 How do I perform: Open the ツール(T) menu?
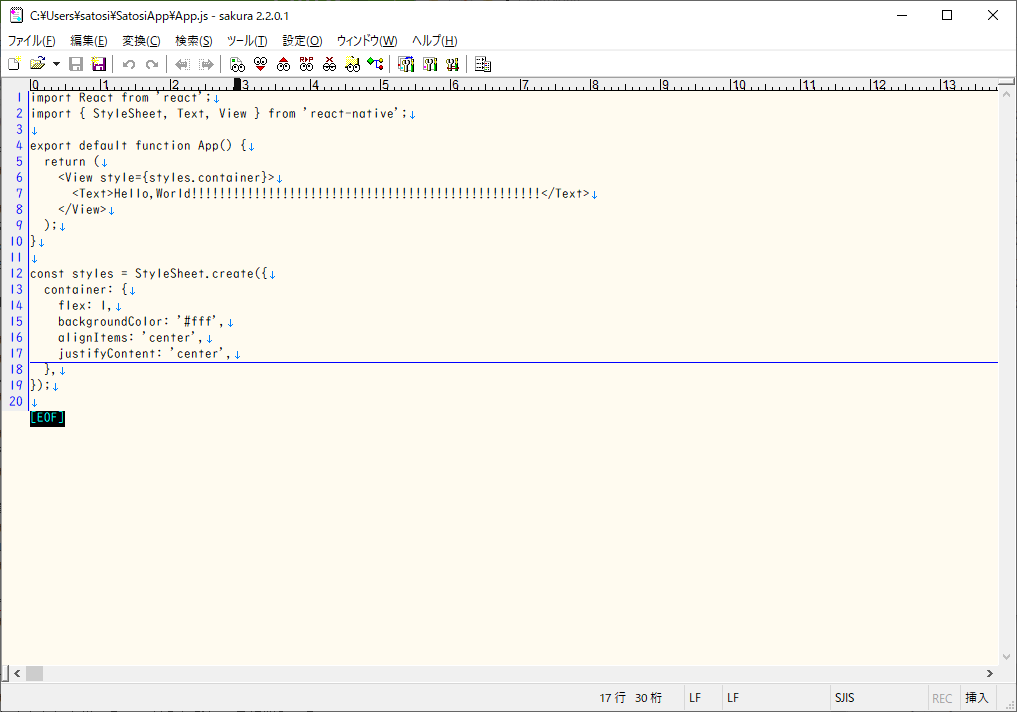(x=247, y=41)
